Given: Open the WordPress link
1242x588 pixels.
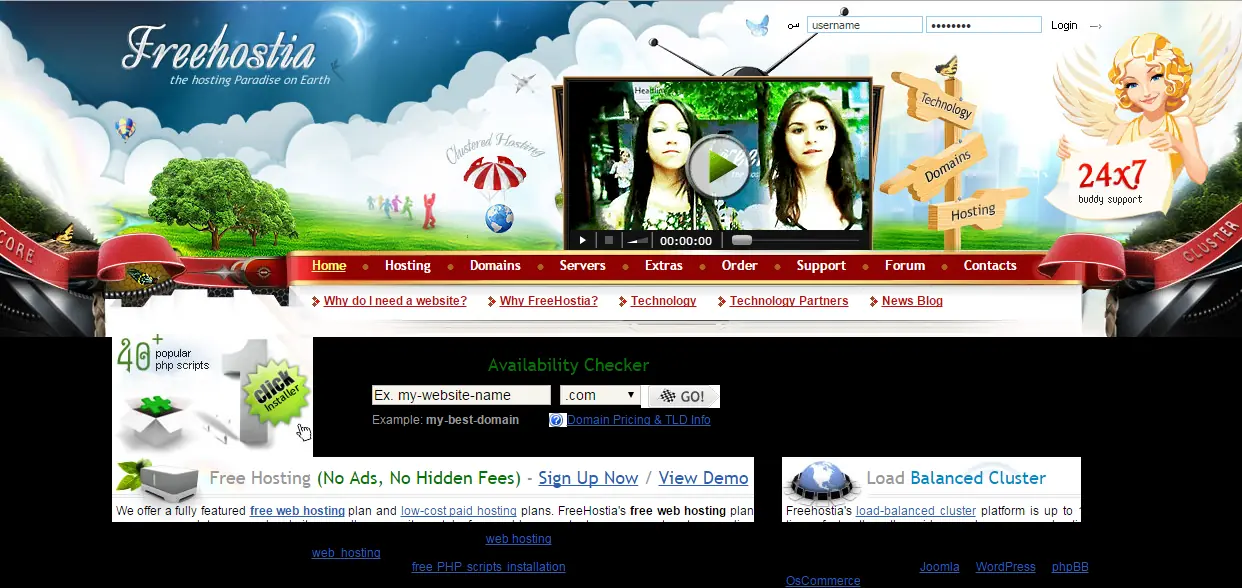Looking at the screenshot, I should [x=1005, y=567].
